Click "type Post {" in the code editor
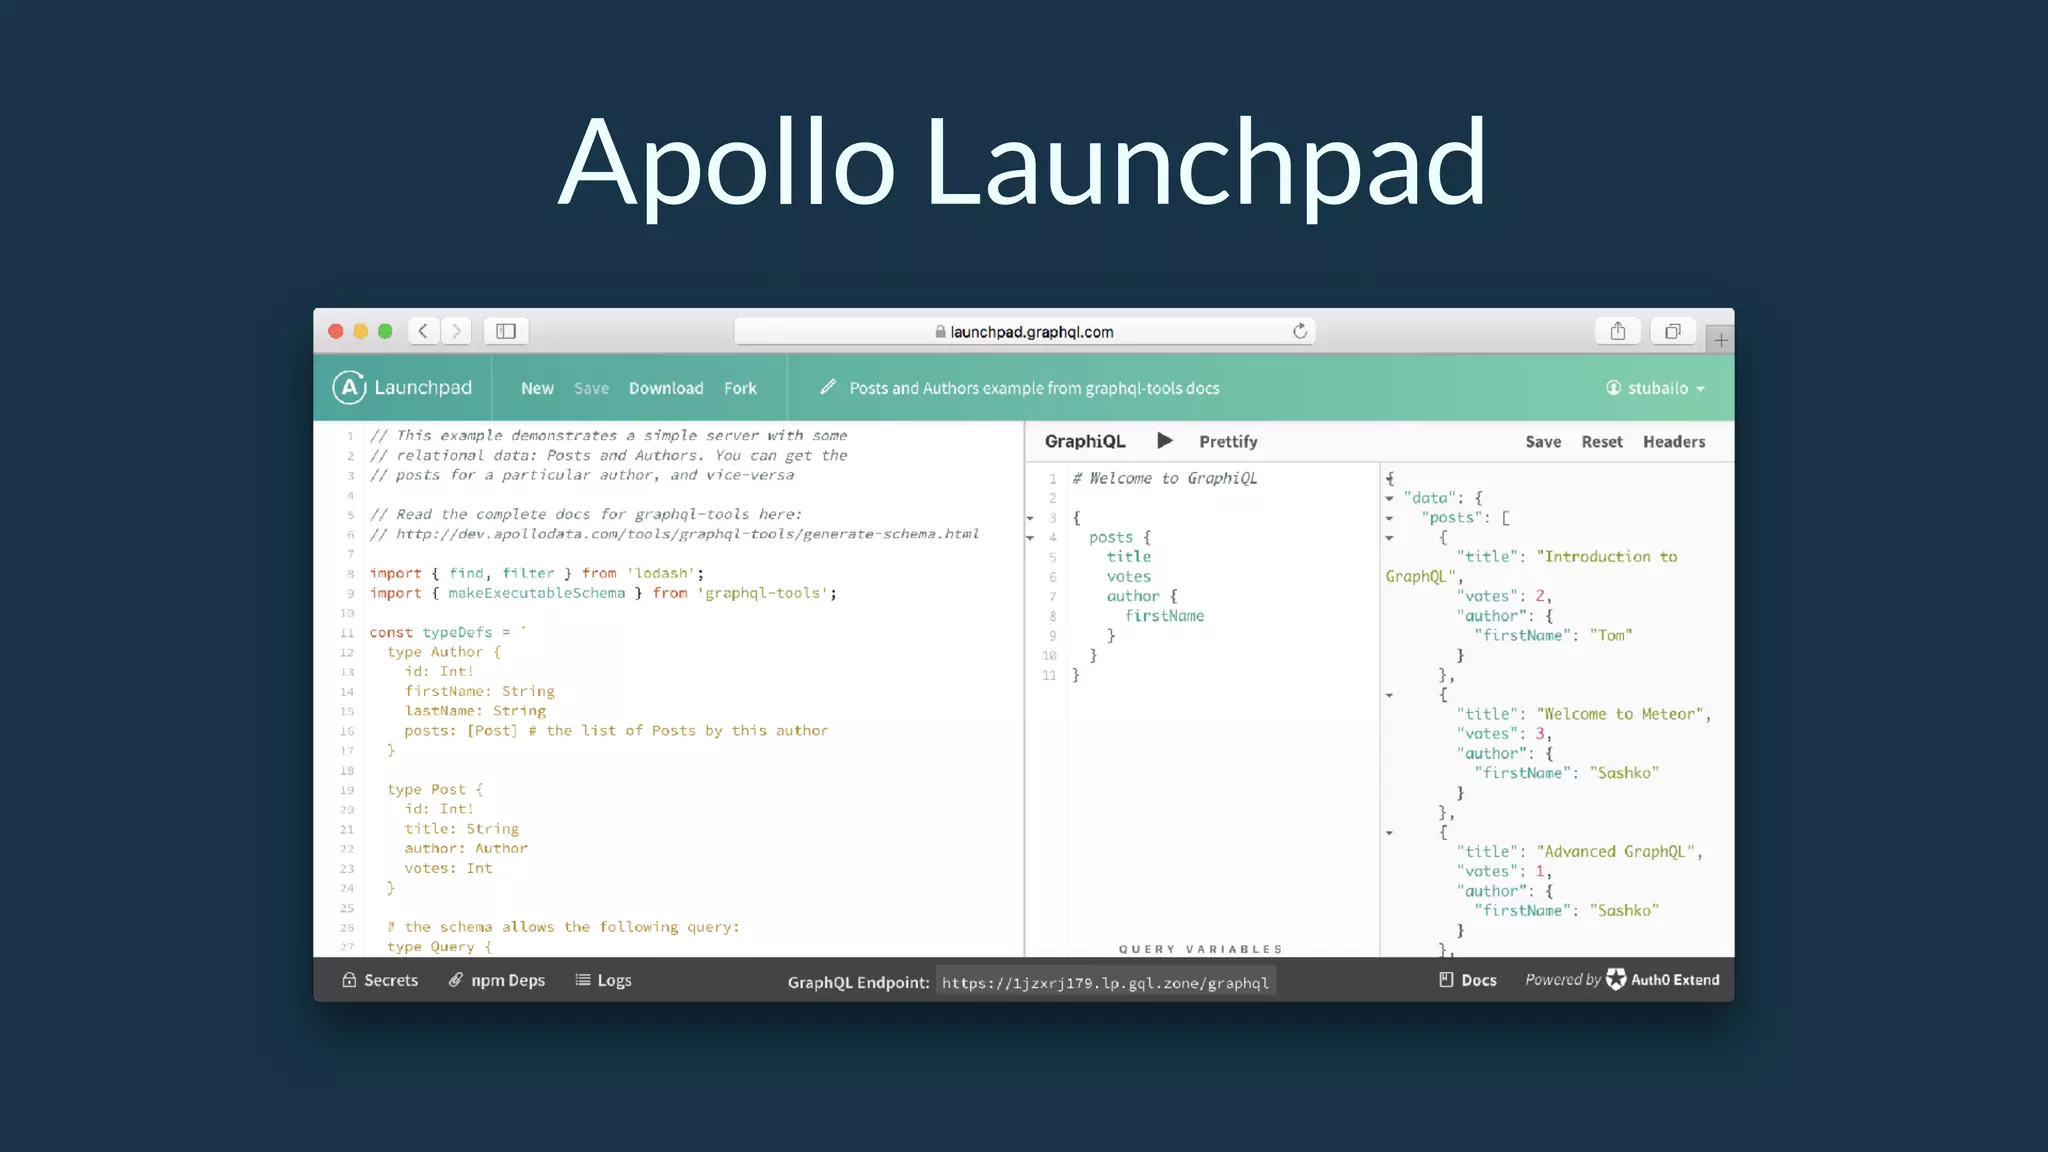This screenshot has height=1152, width=2048. [x=435, y=790]
